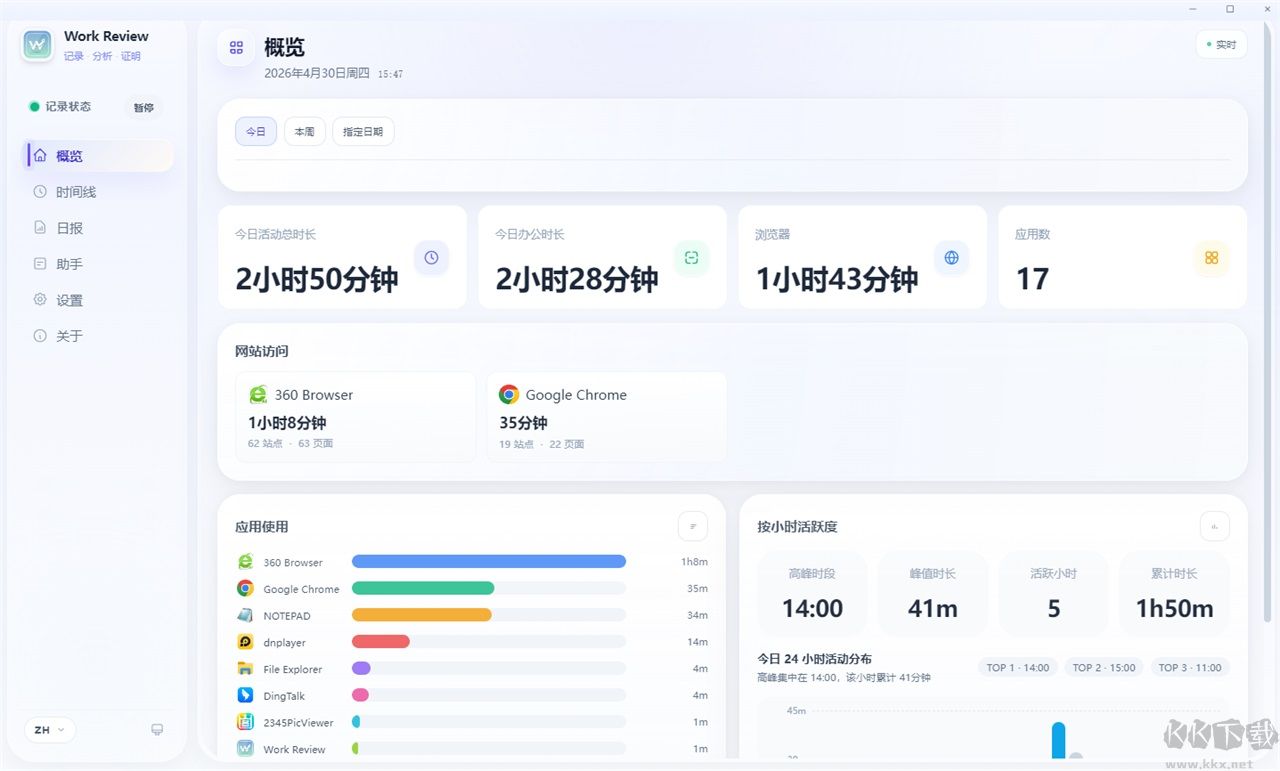Image resolution: width=1280 pixels, height=771 pixels.
Task: Click the green 记录状态 indicator dot
Action: [34, 107]
